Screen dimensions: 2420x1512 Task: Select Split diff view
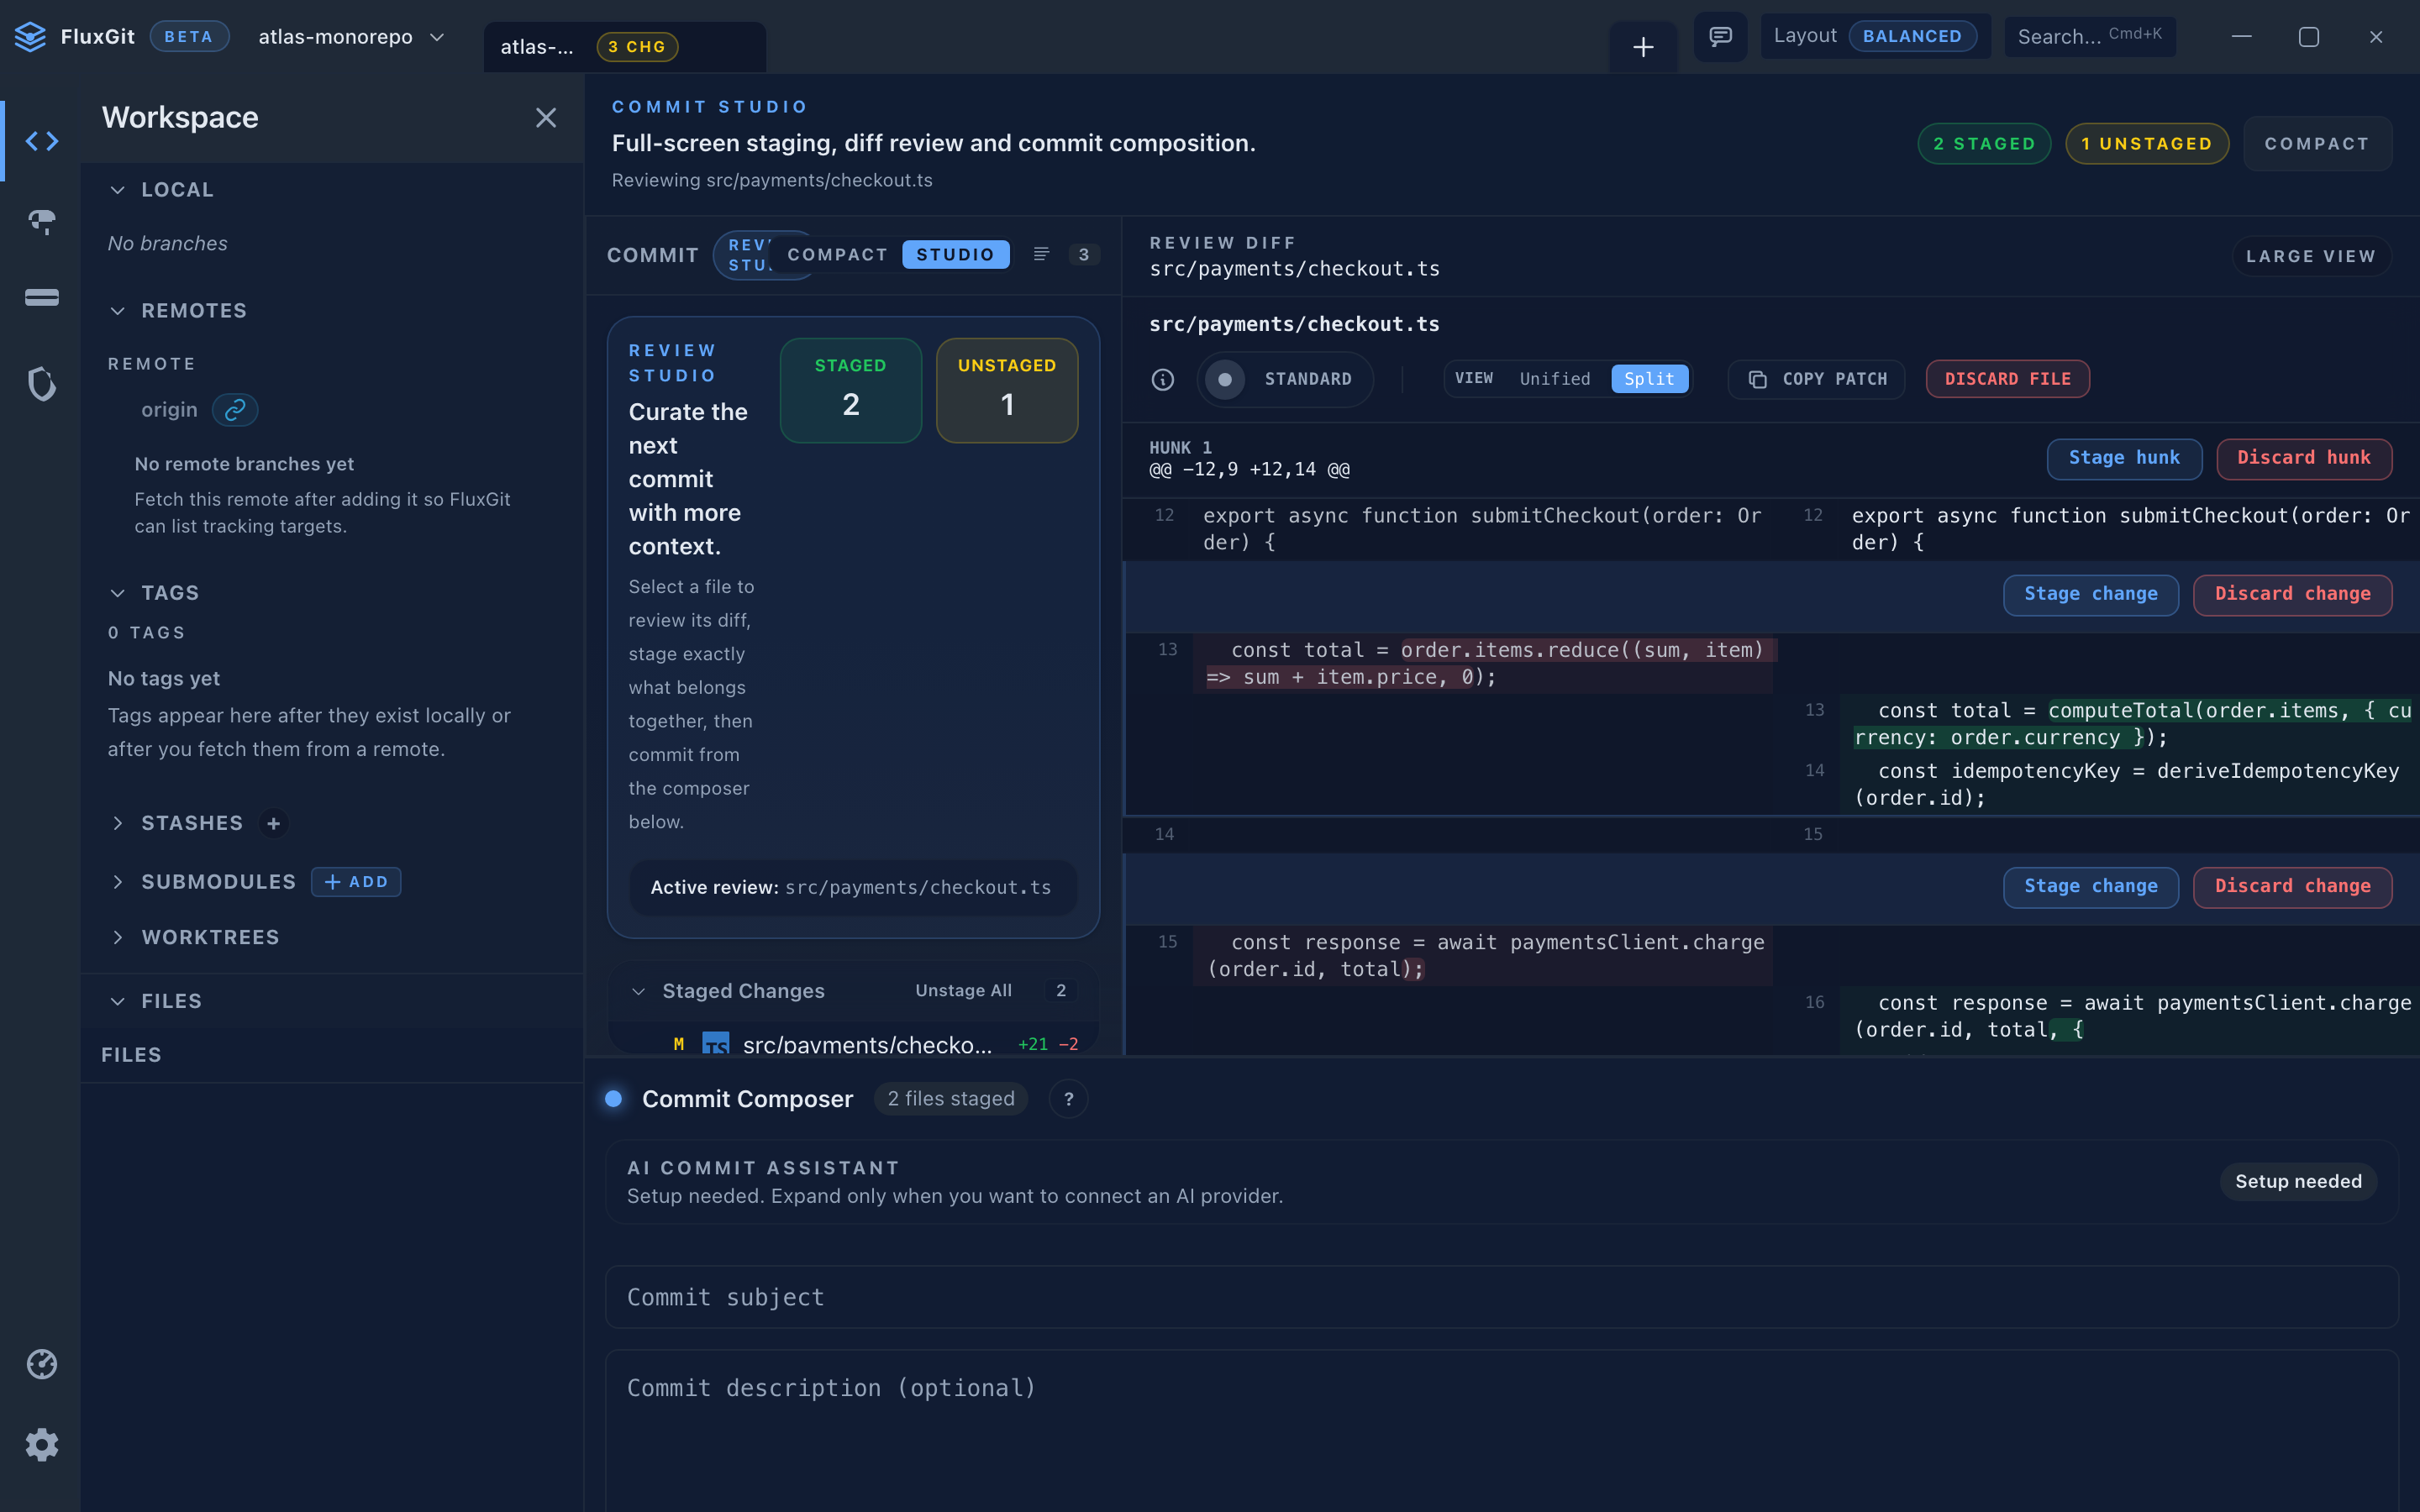[x=1649, y=379]
